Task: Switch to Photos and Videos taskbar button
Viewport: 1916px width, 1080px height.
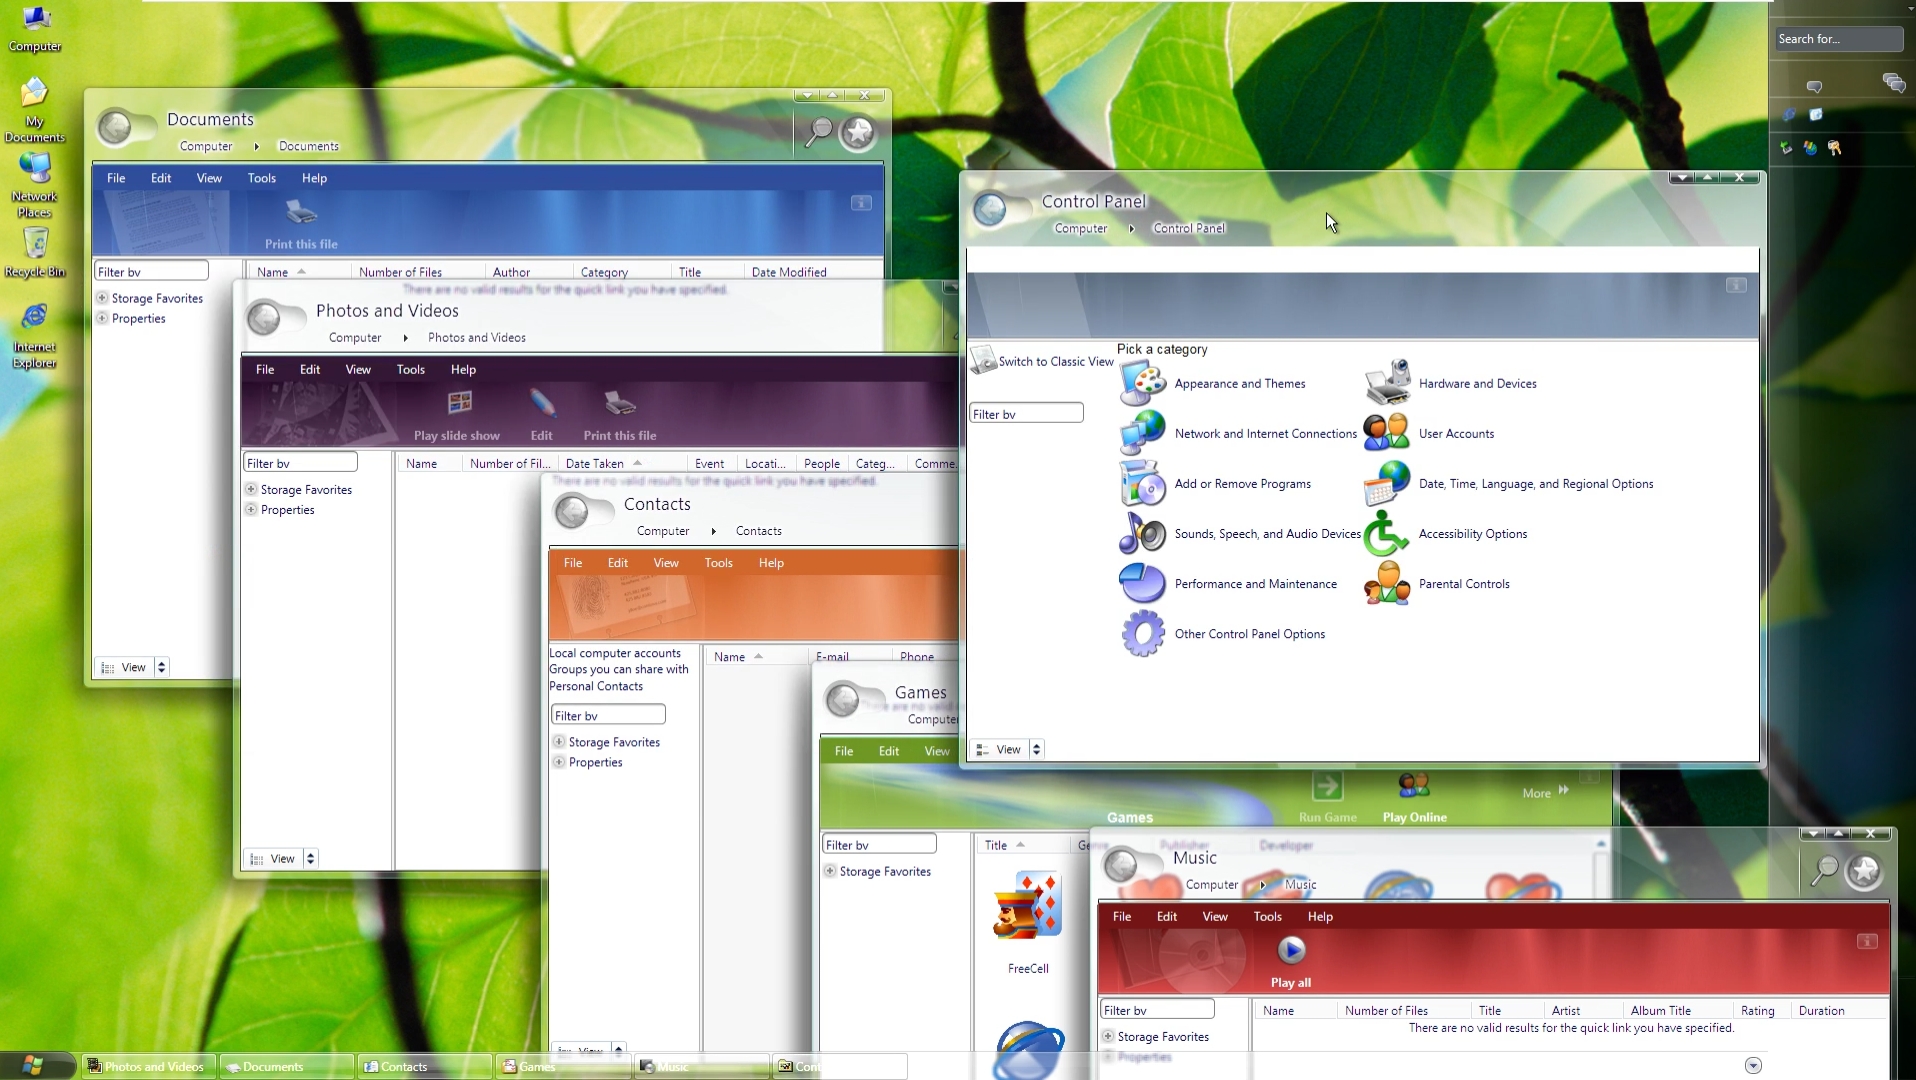Action: pyautogui.click(x=146, y=1066)
